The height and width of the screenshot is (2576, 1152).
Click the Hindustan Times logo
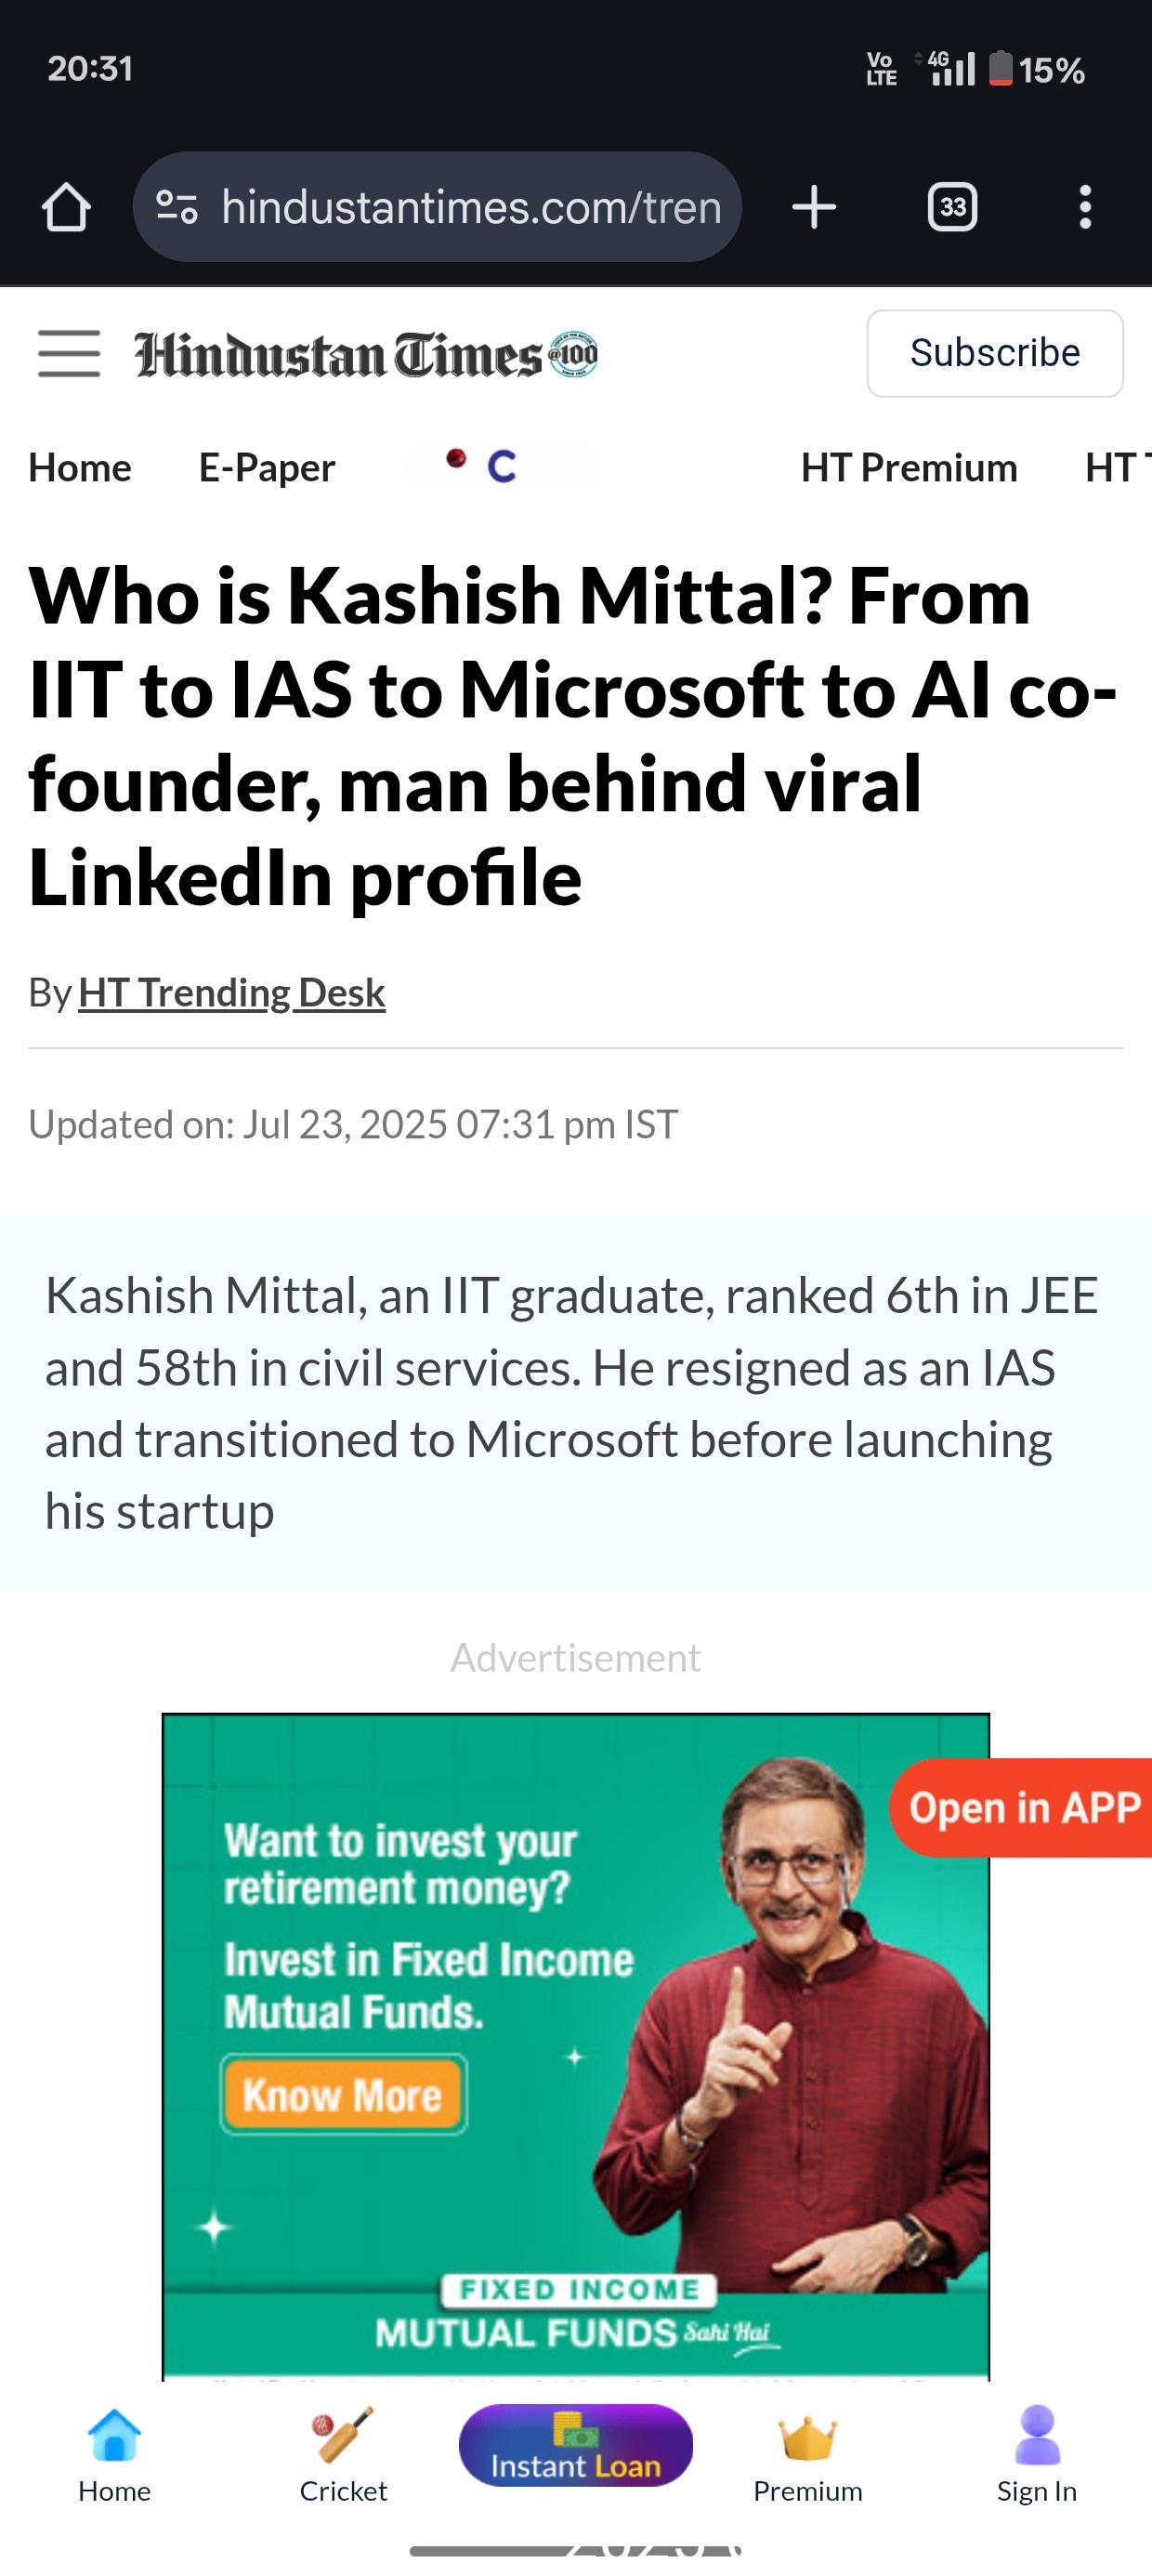(366, 355)
